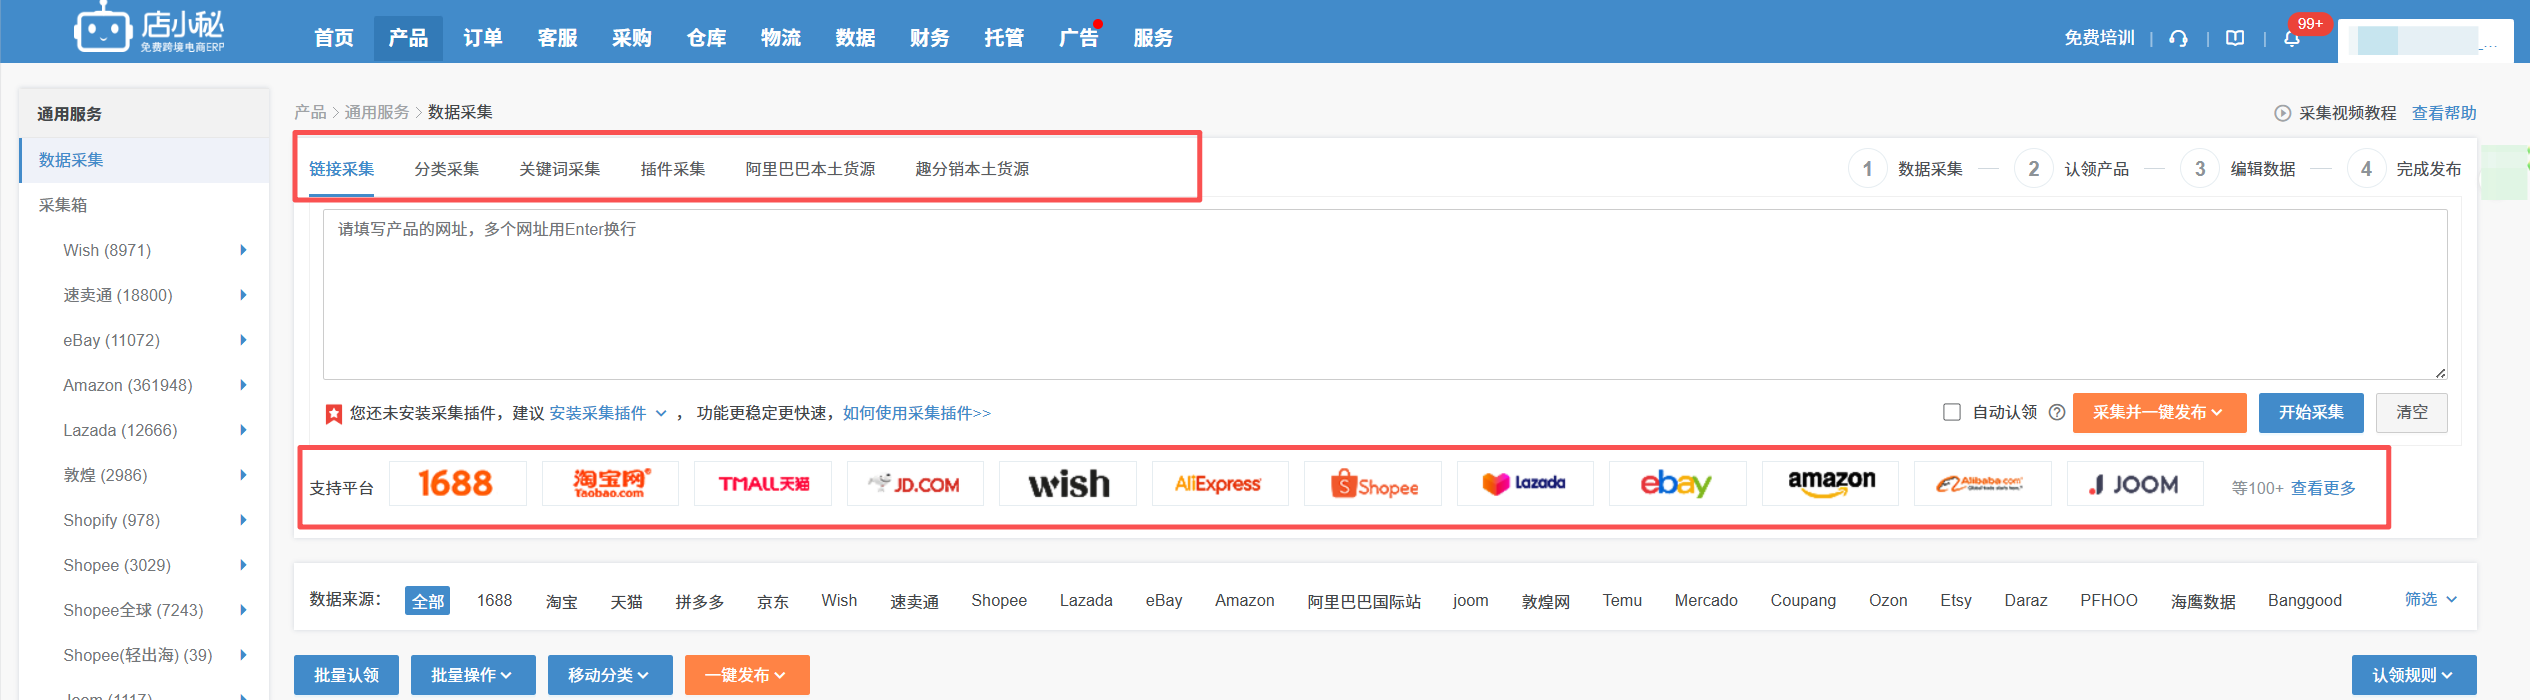Open the 批量操作 dropdown

click(x=472, y=675)
